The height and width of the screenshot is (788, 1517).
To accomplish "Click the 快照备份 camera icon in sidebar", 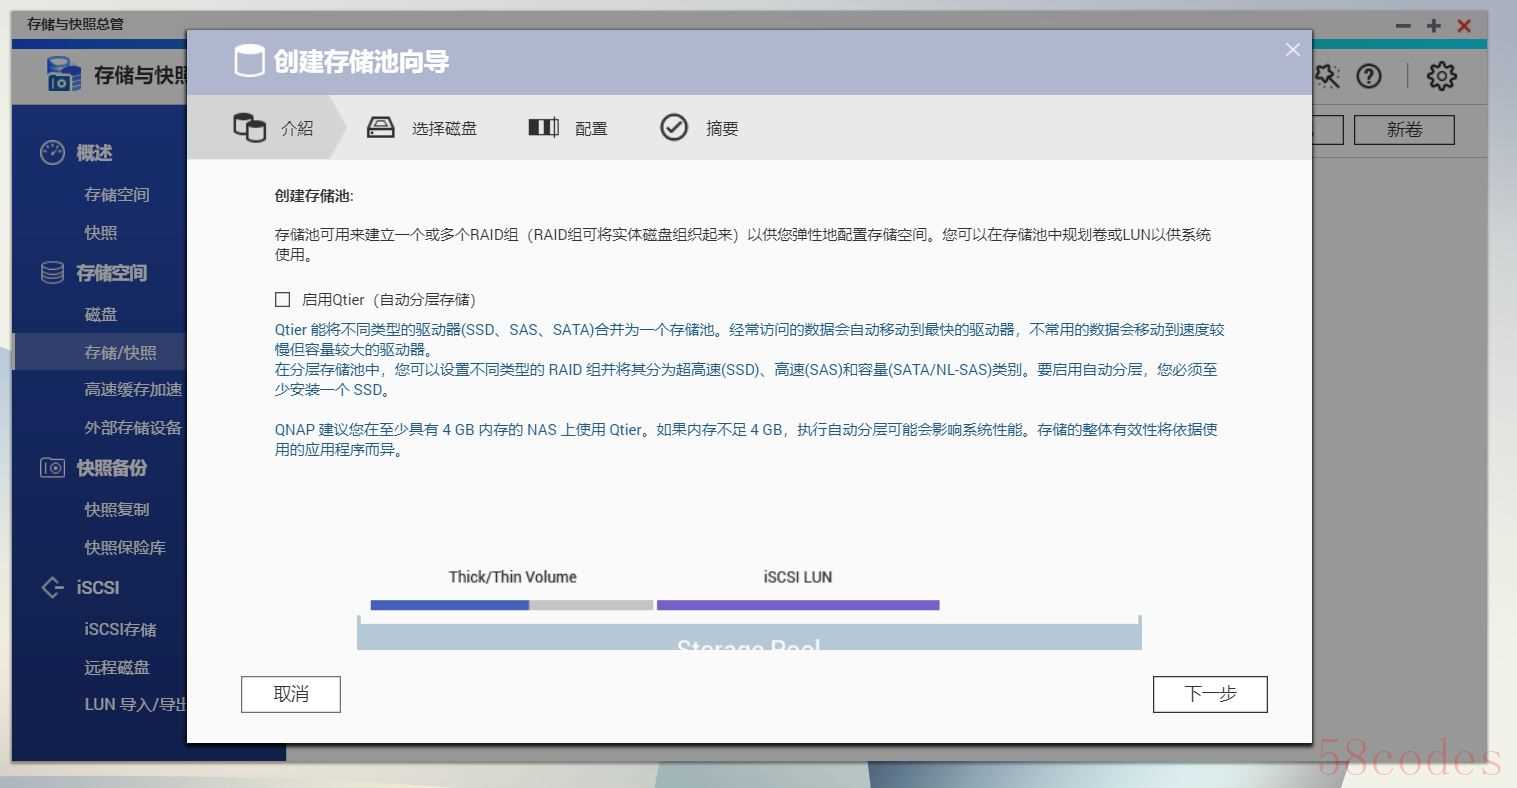I will [52, 468].
